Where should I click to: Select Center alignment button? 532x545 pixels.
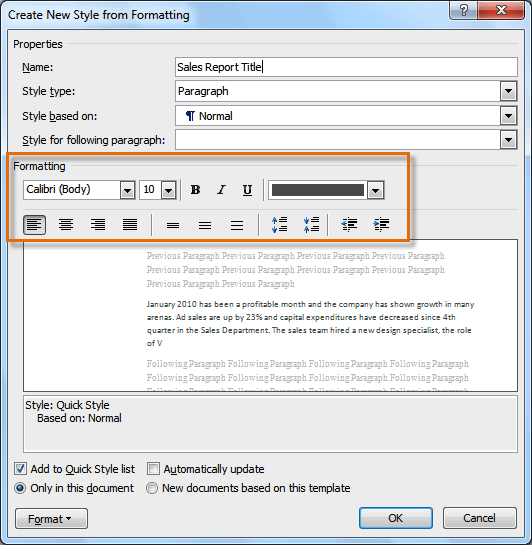[66, 225]
